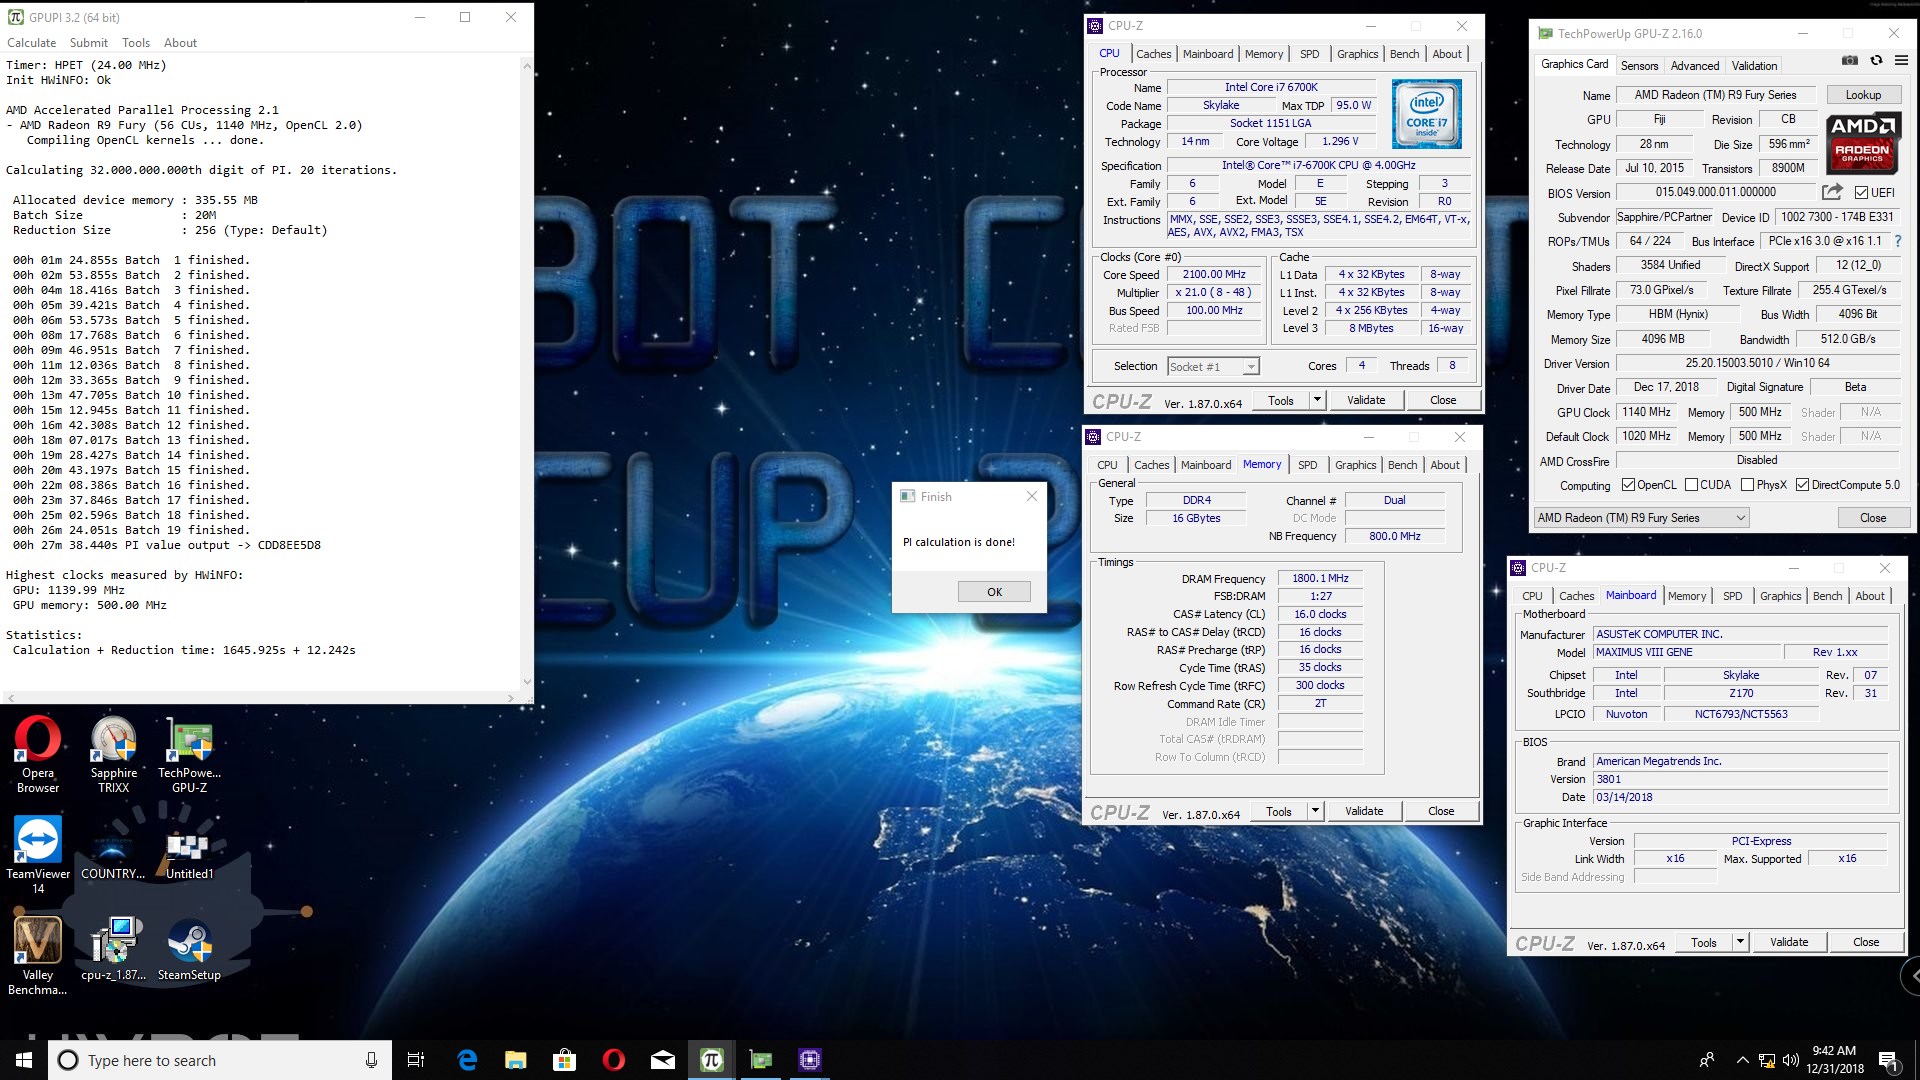The width and height of the screenshot is (1920, 1080).
Task: Open Graphics tab in Mainboard CPU-Z window
Action: pos(1780,596)
